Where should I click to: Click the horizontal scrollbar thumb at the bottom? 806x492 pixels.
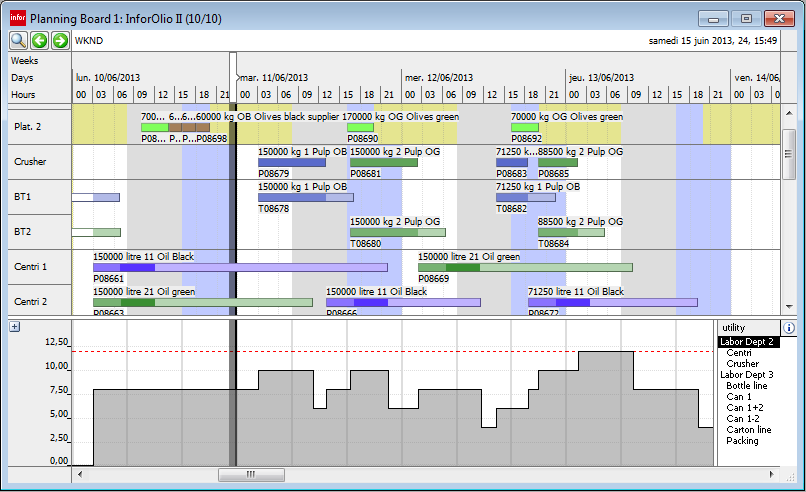251,475
